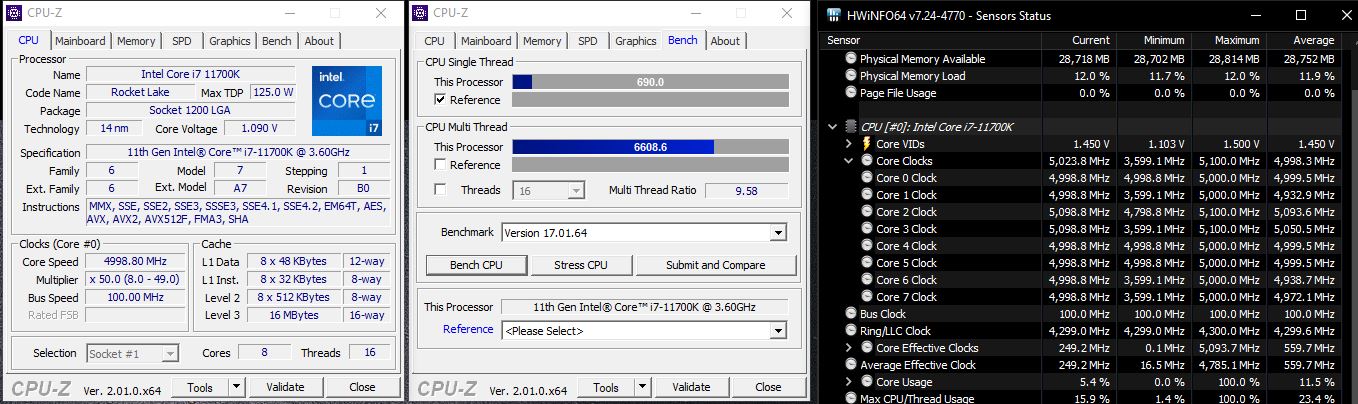Click the Core Speed 4998.80 MHz field
Screen dimensions: 1358x404
pos(136,261)
